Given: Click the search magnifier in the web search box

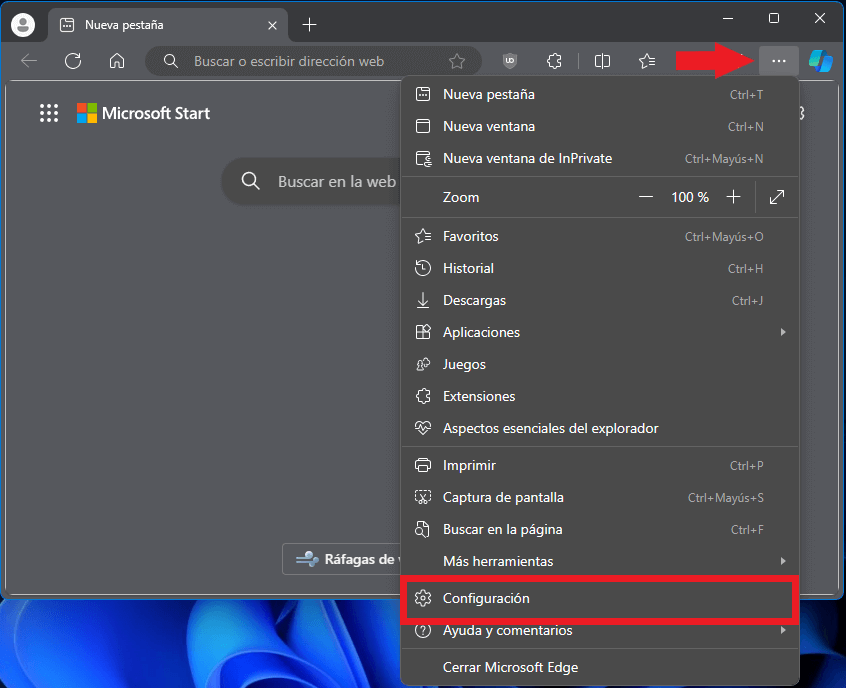Looking at the screenshot, I should pos(250,181).
